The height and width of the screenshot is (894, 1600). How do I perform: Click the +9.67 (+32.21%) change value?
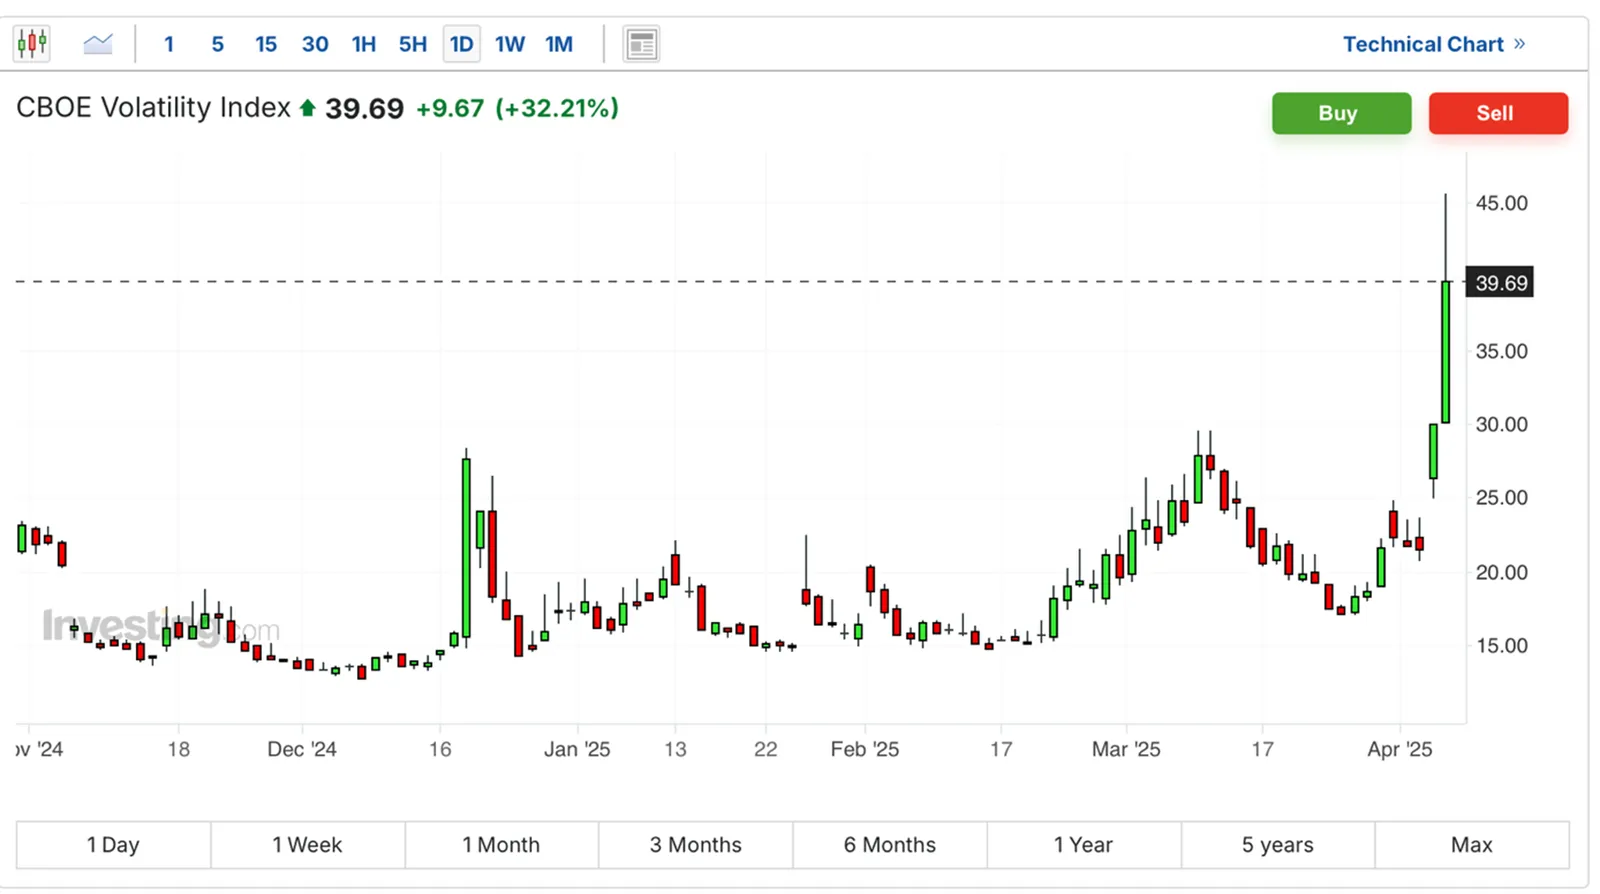517,108
